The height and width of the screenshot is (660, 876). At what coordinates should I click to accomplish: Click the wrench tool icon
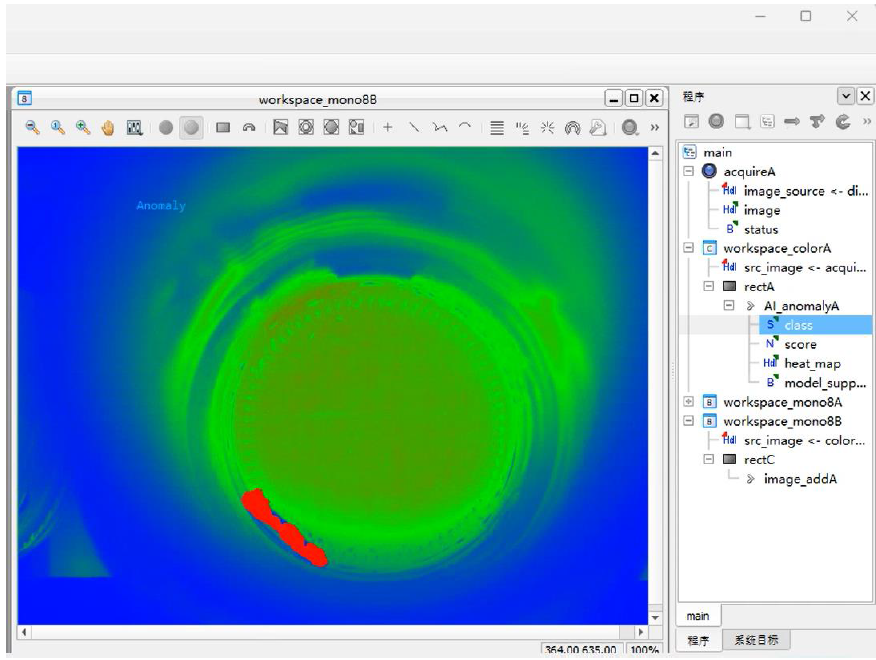(x=598, y=128)
